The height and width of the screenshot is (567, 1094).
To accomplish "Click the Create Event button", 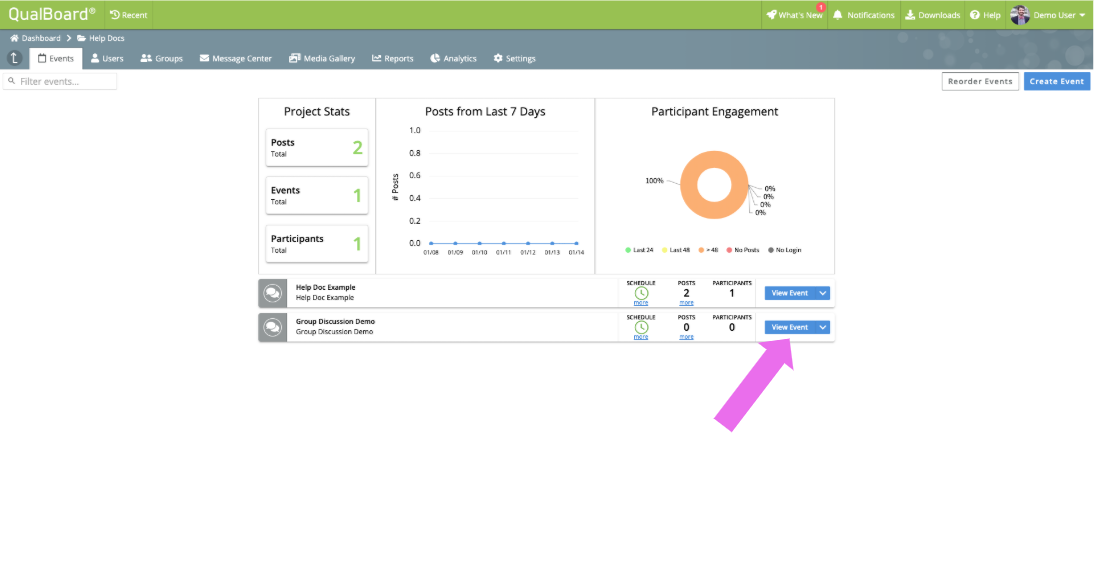I will [1056, 82].
